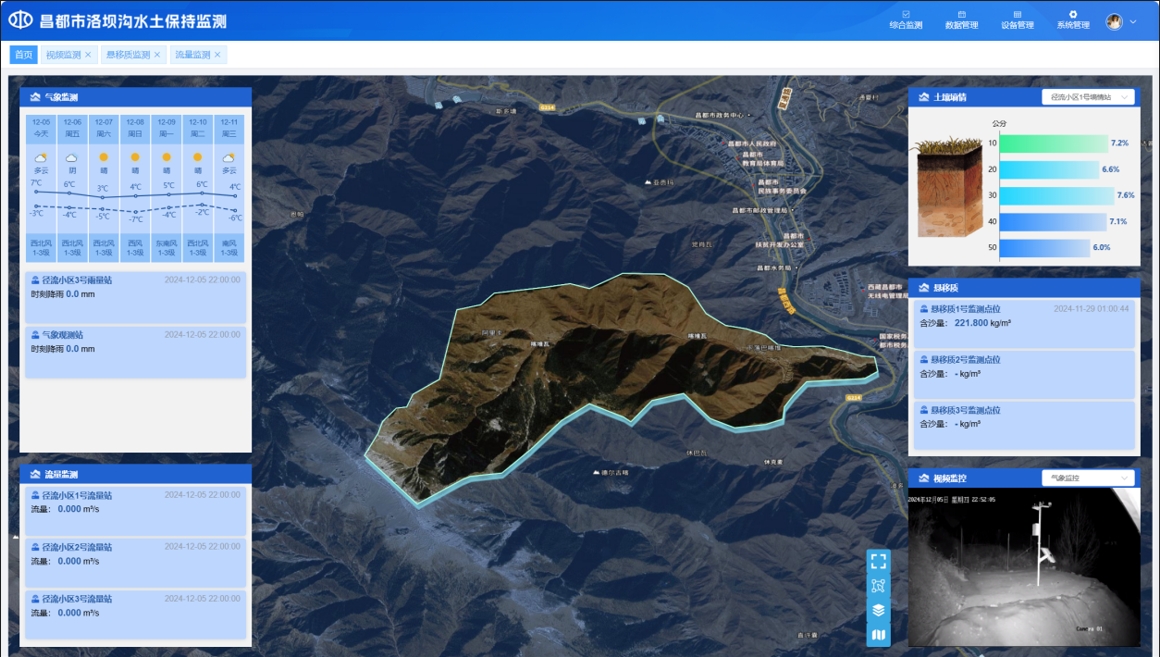Viewport: 1160px width, 657px height.
Task: Open the 径流小区3号流量站 card
Action: [x=135, y=615]
